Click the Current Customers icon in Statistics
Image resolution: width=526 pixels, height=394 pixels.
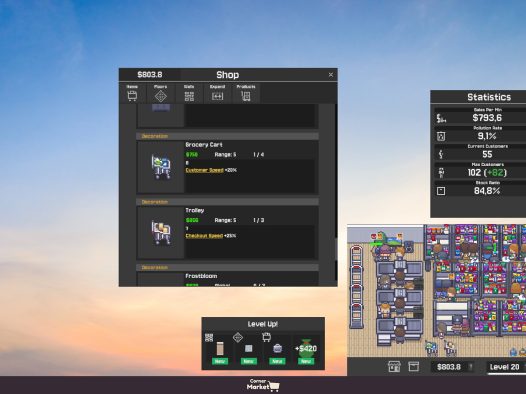pos(441,155)
